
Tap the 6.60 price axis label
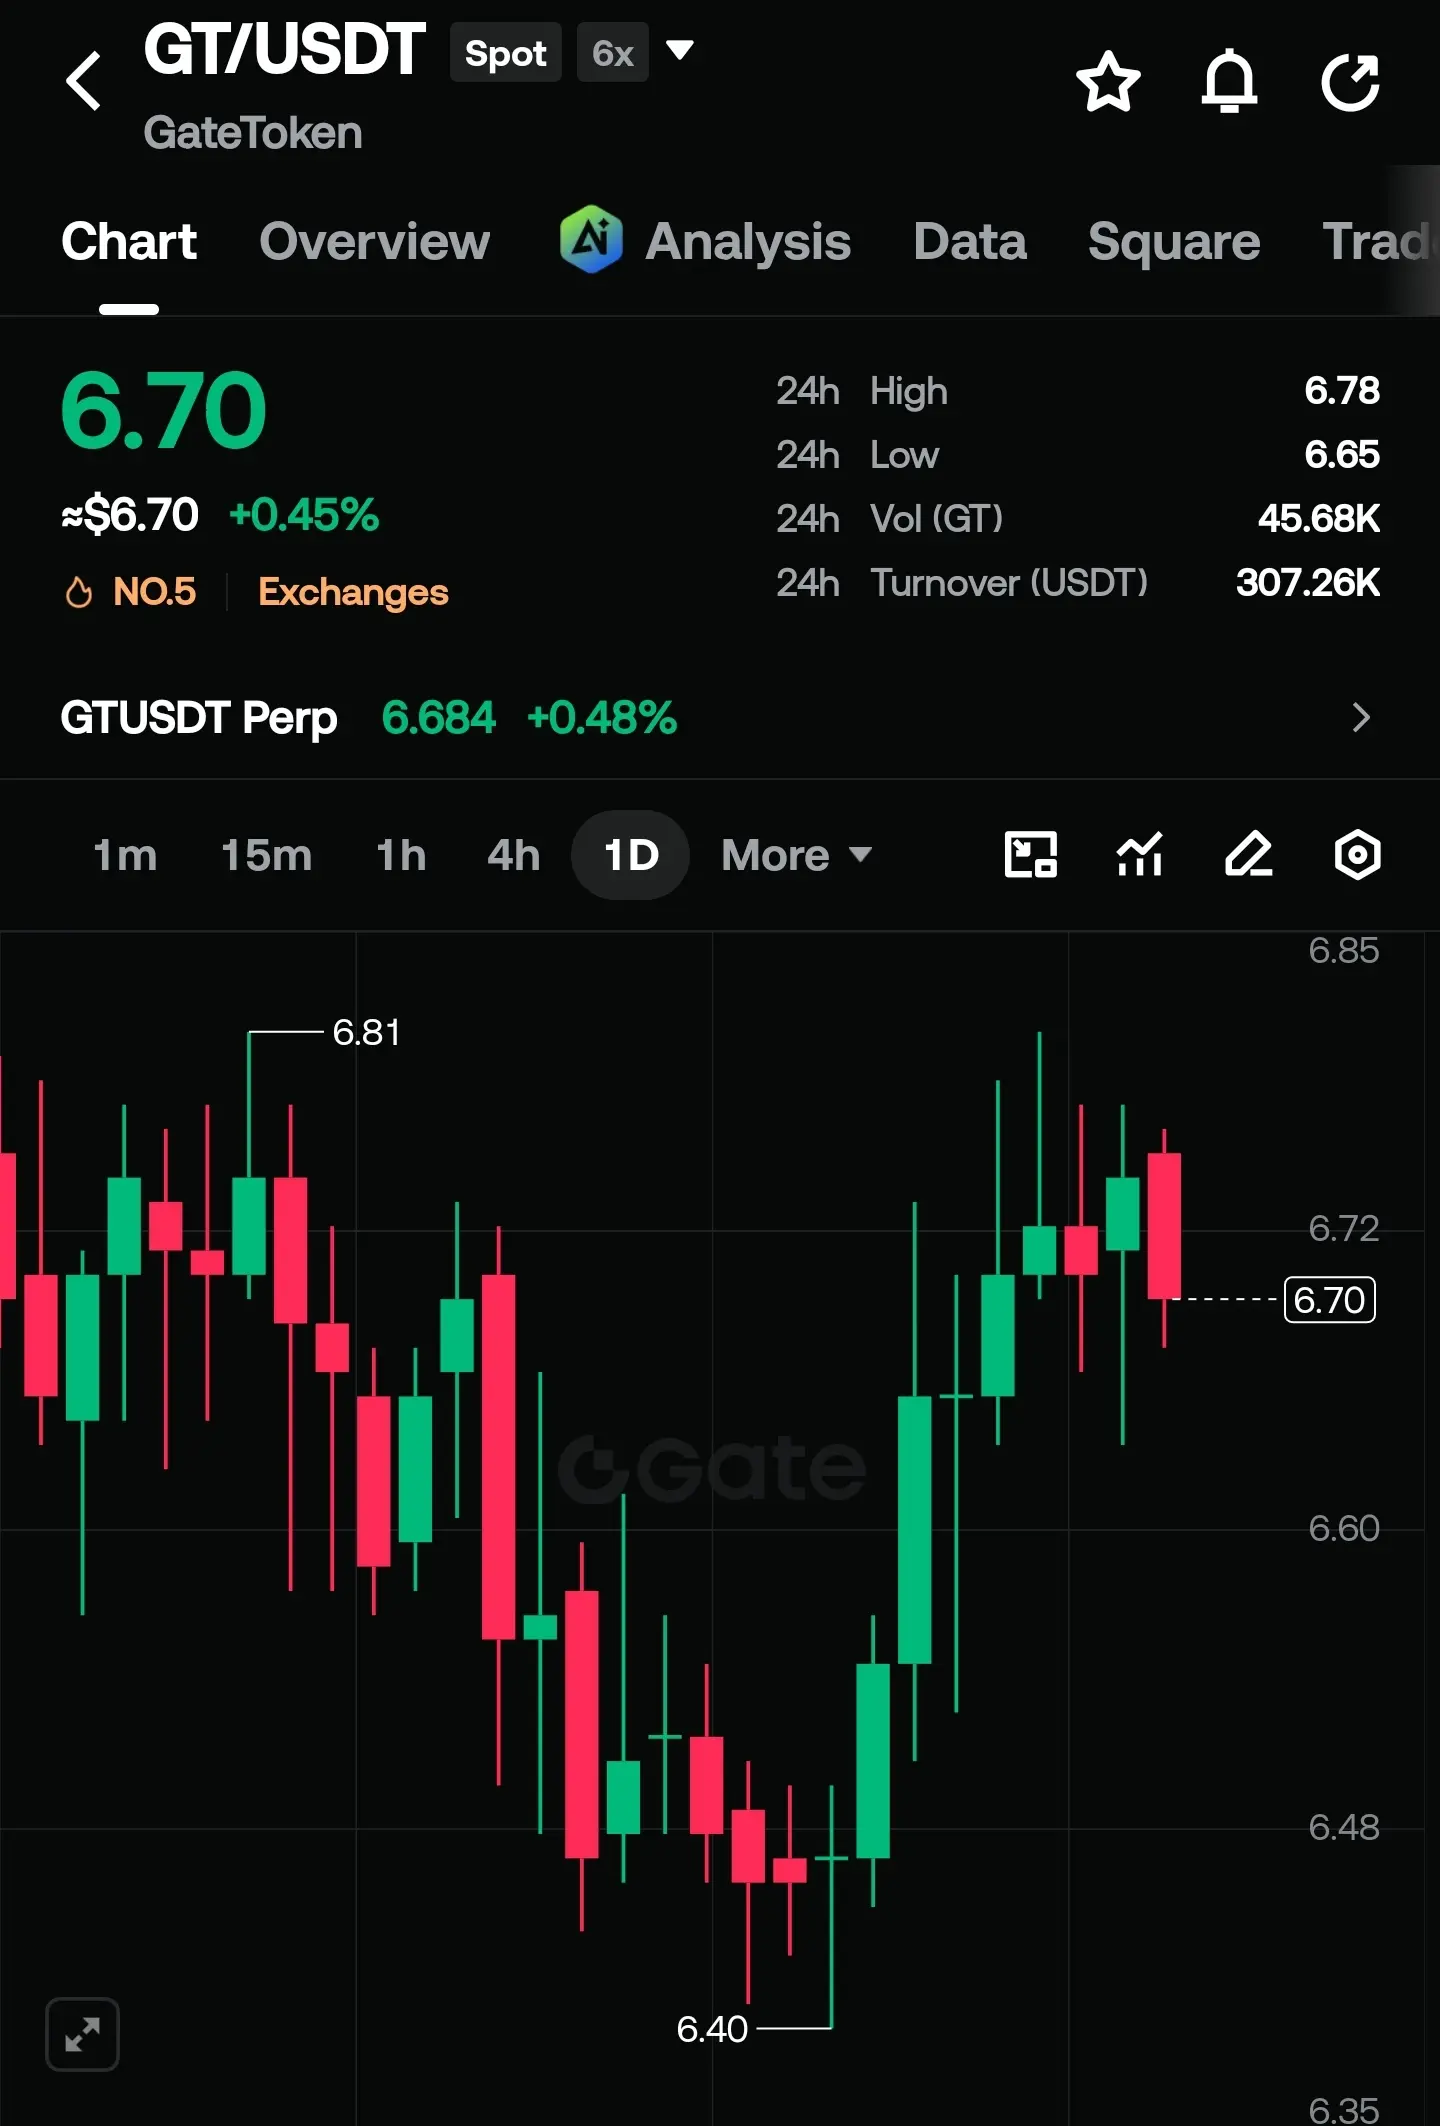point(1344,1528)
